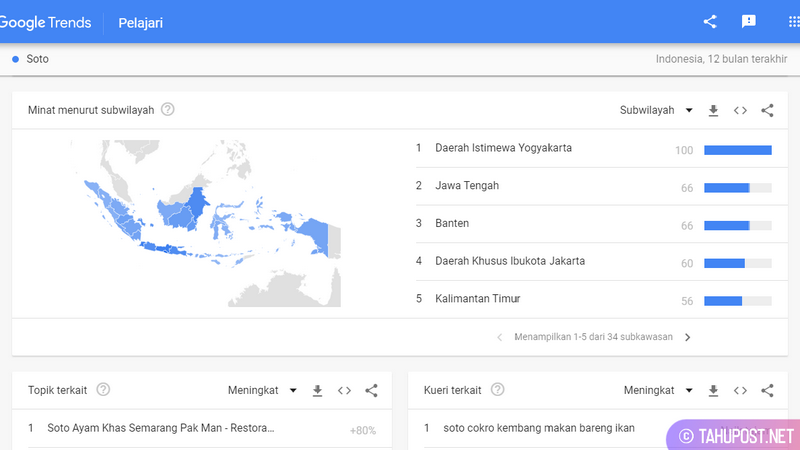Image resolution: width=800 pixels, height=450 pixels.
Task: Click the share icon in the top header
Action: [x=710, y=21]
